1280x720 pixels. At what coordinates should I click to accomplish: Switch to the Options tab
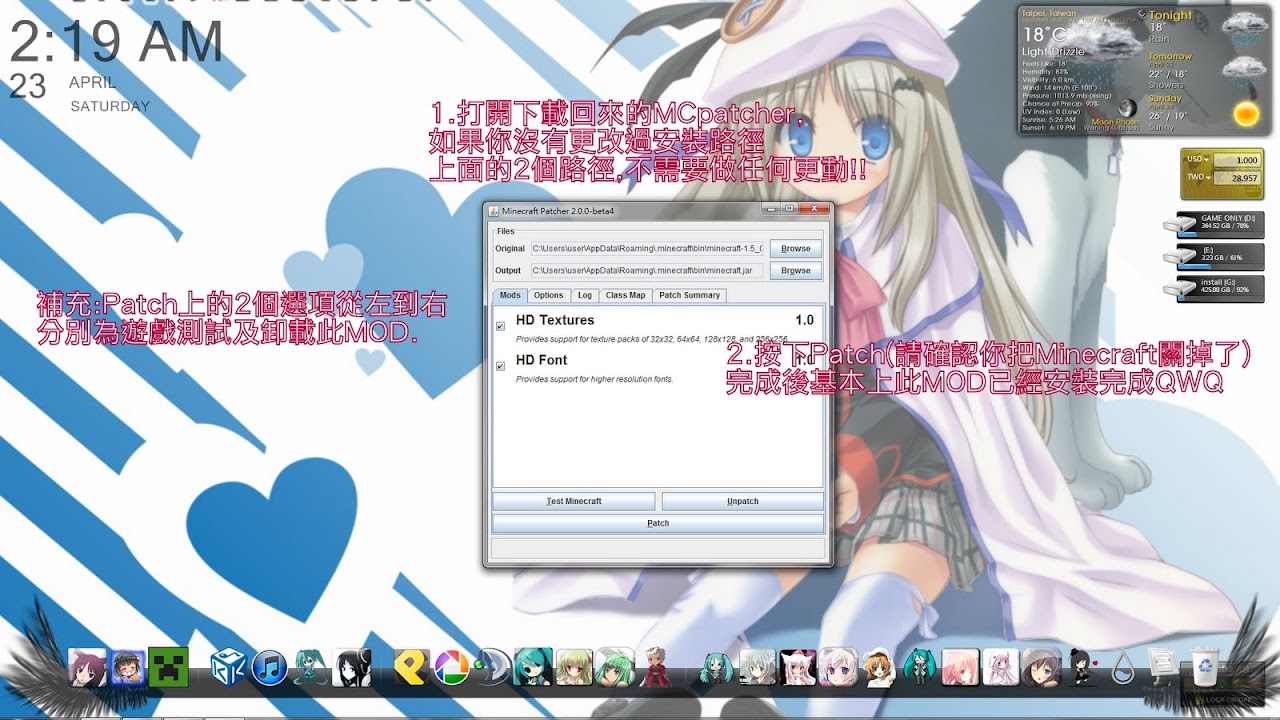[548, 295]
